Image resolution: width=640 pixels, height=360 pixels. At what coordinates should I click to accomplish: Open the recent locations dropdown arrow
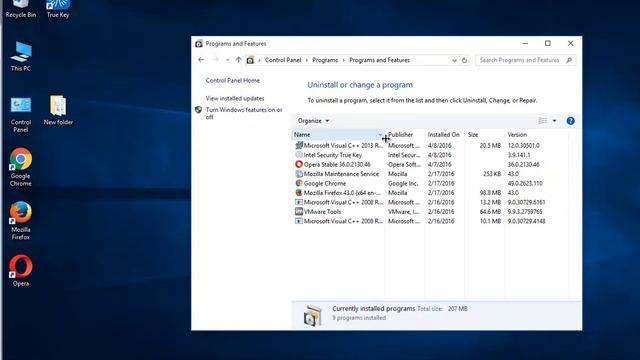(227, 60)
